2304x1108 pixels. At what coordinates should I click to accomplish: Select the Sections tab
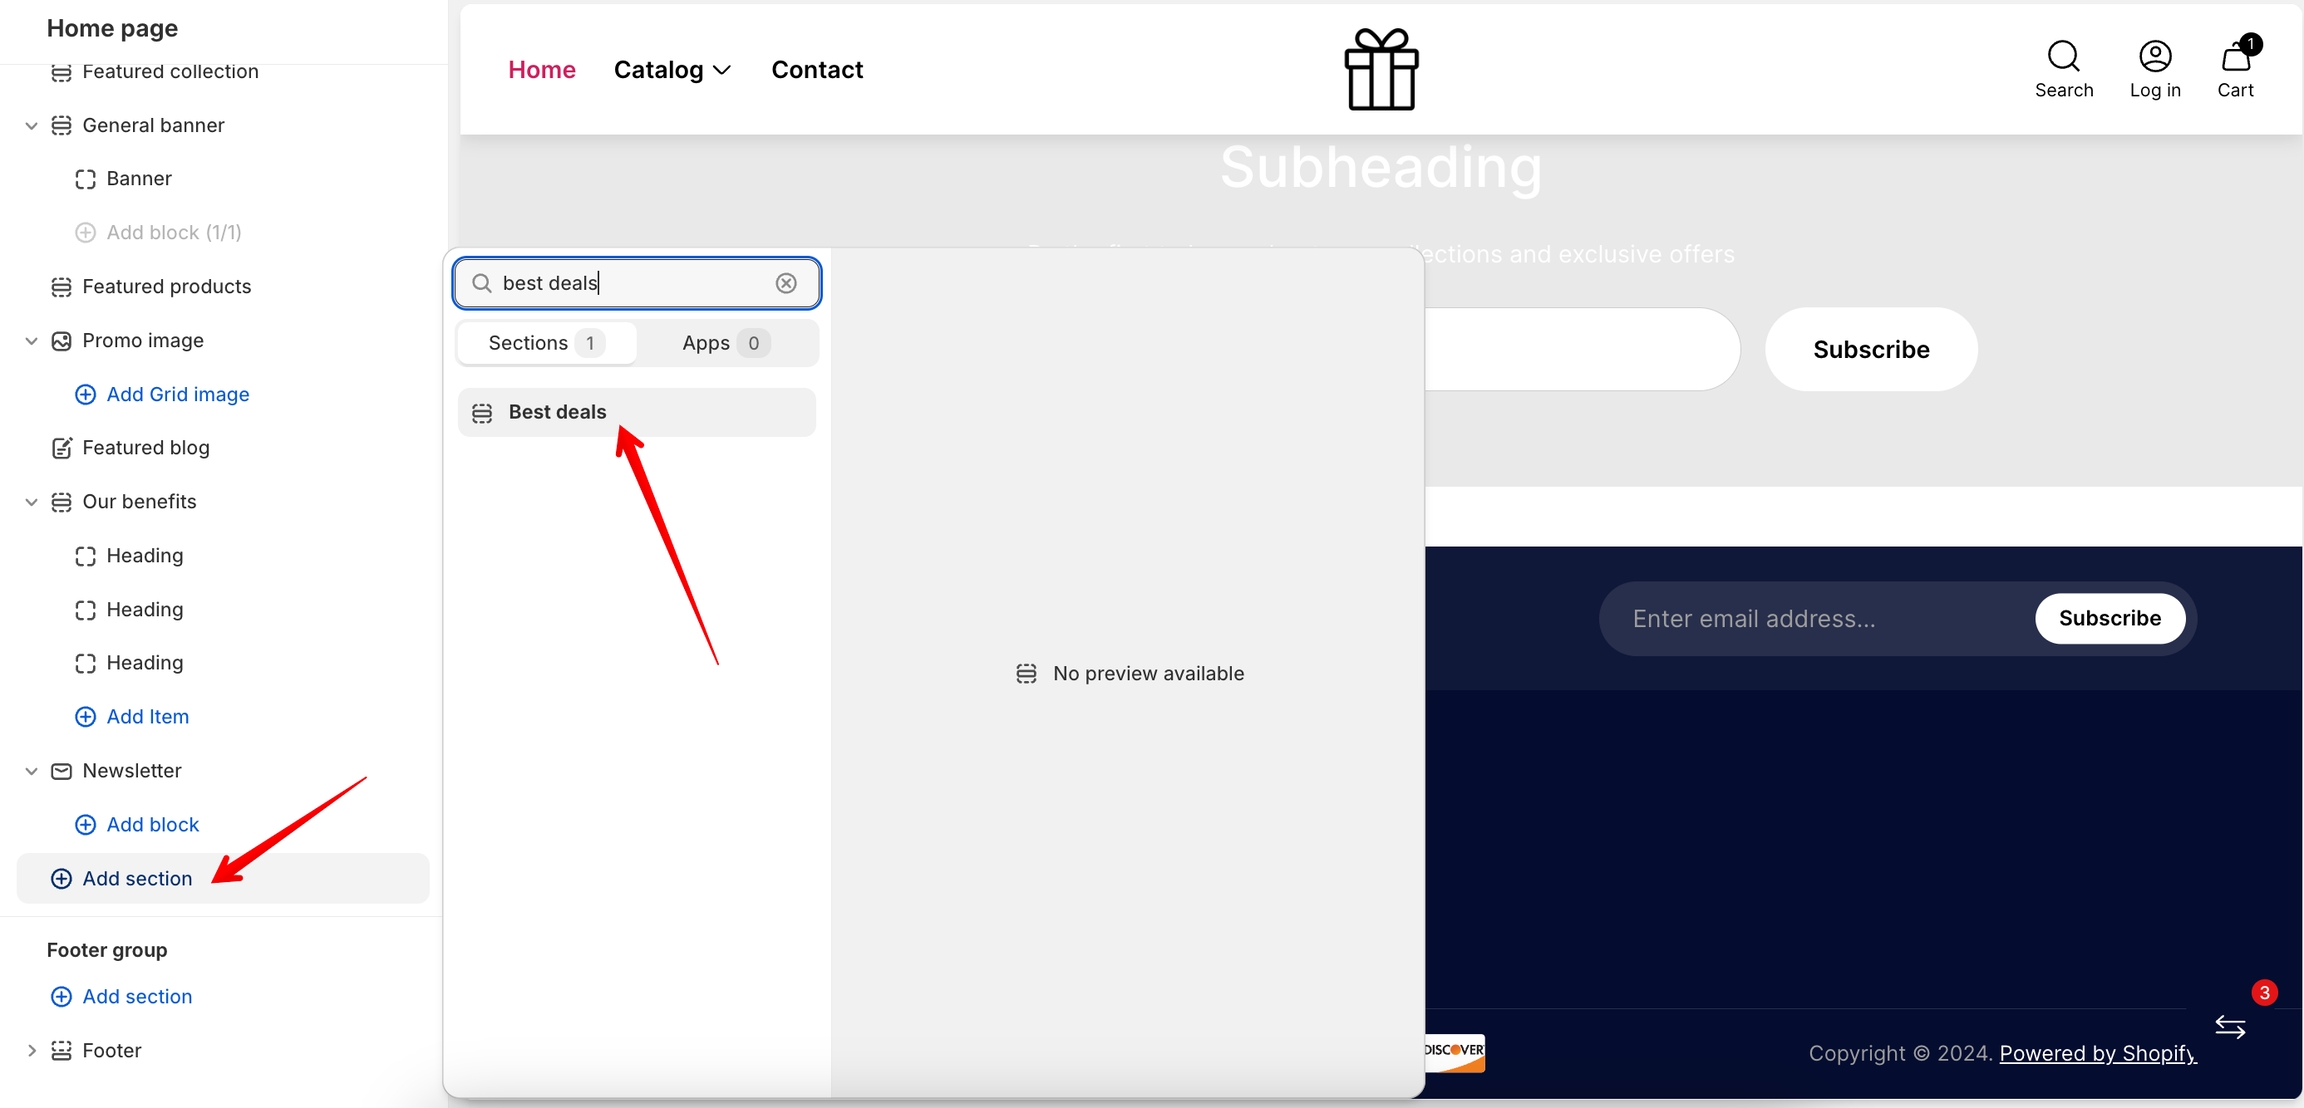point(546,343)
